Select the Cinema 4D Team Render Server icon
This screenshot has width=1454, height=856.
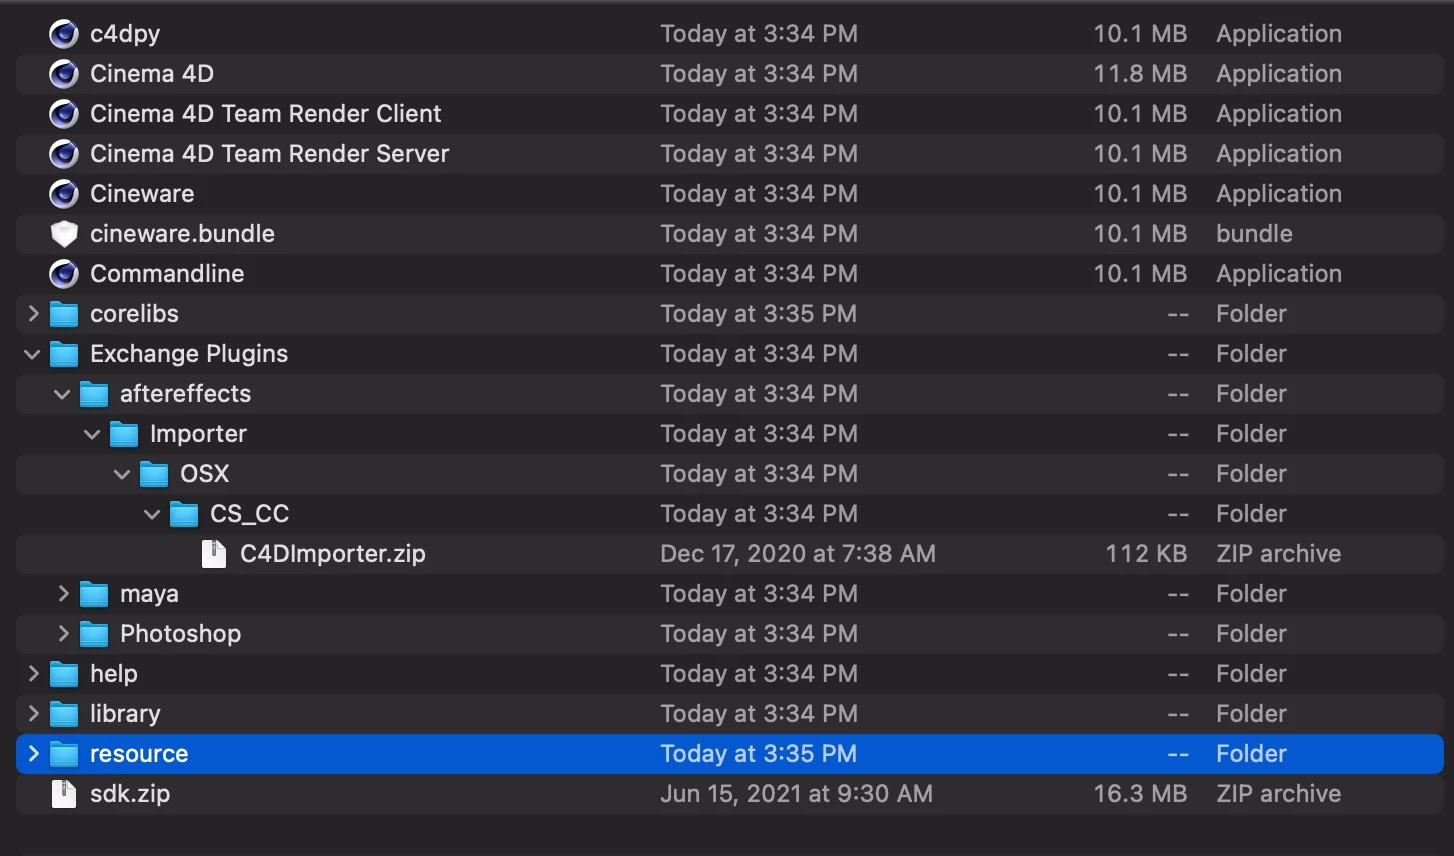[64, 154]
